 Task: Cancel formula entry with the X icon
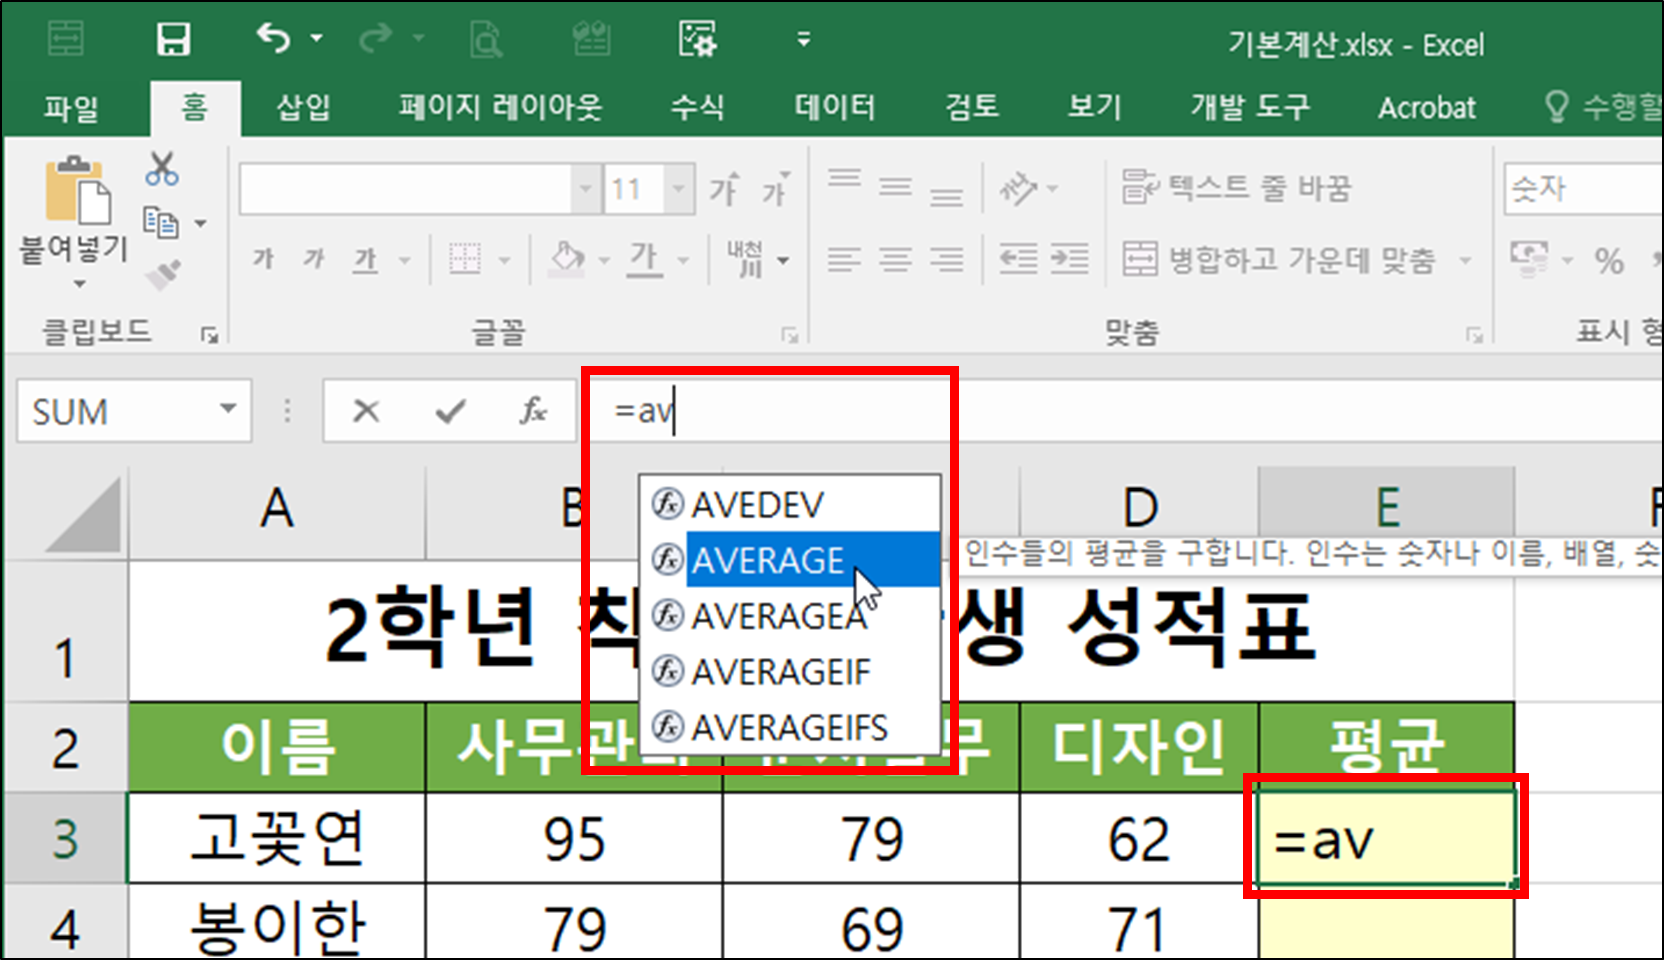click(x=366, y=410)
